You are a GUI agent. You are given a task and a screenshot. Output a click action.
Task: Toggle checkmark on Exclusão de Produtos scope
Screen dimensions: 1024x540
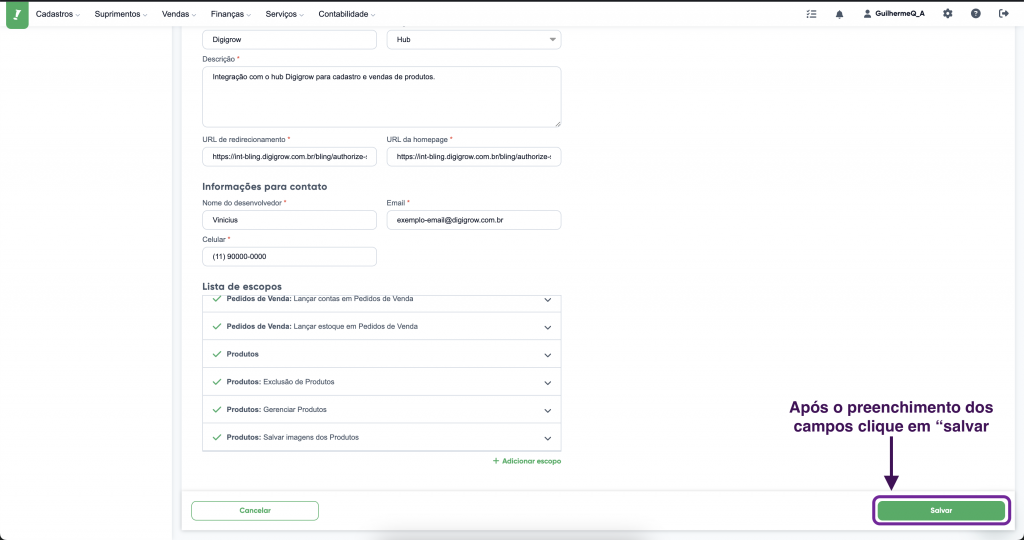coord(216,382)
